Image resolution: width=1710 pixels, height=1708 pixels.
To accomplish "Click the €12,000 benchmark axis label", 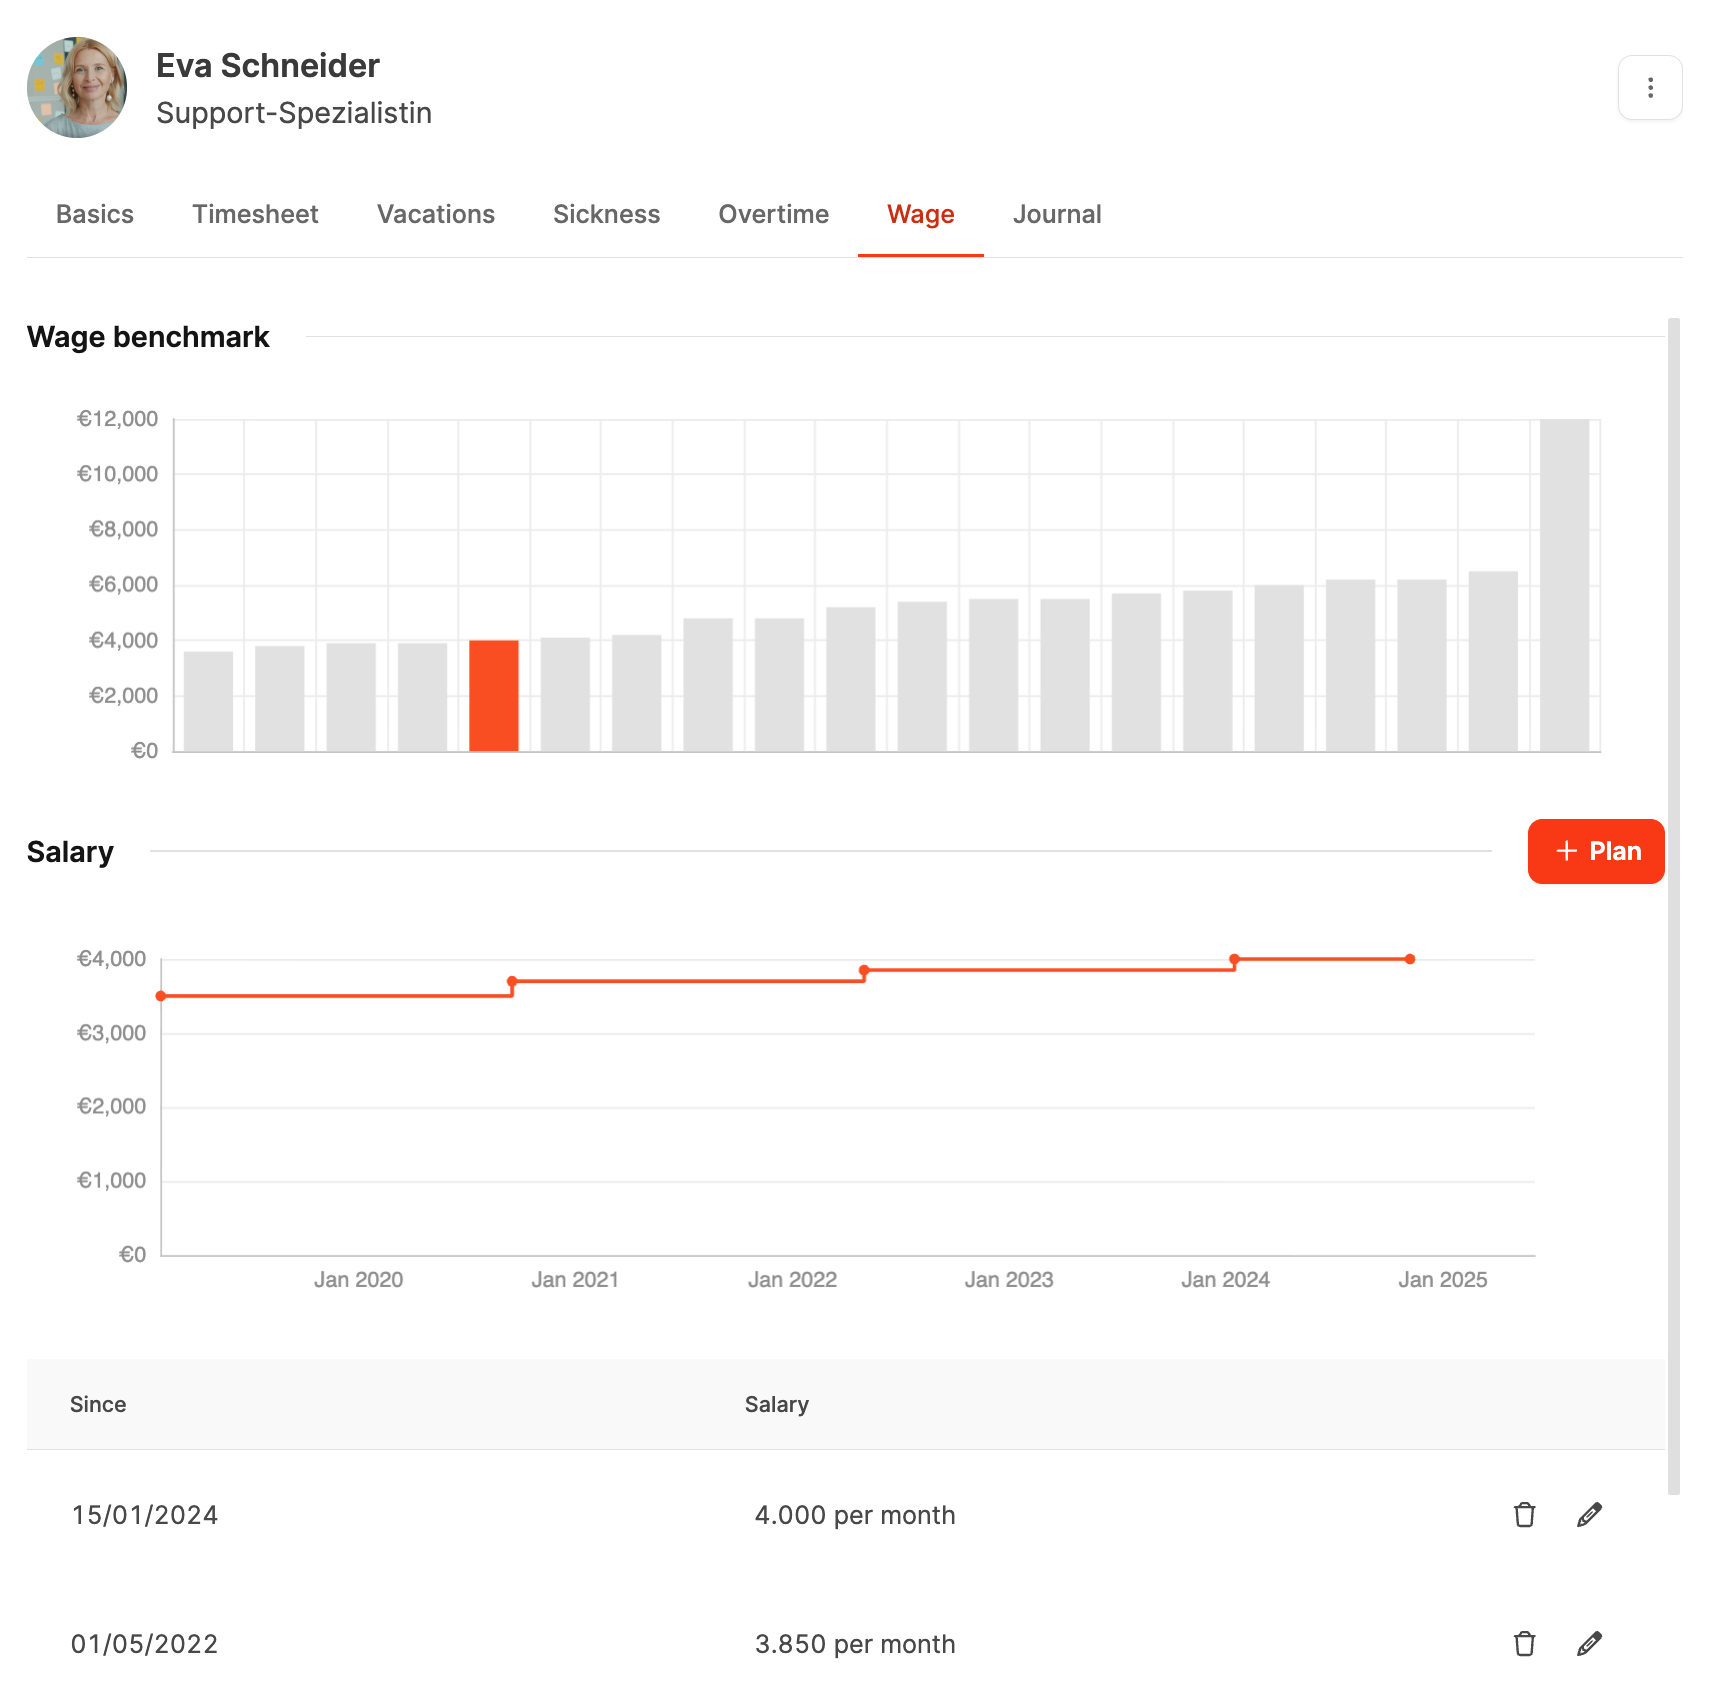I will click(117, 419).
